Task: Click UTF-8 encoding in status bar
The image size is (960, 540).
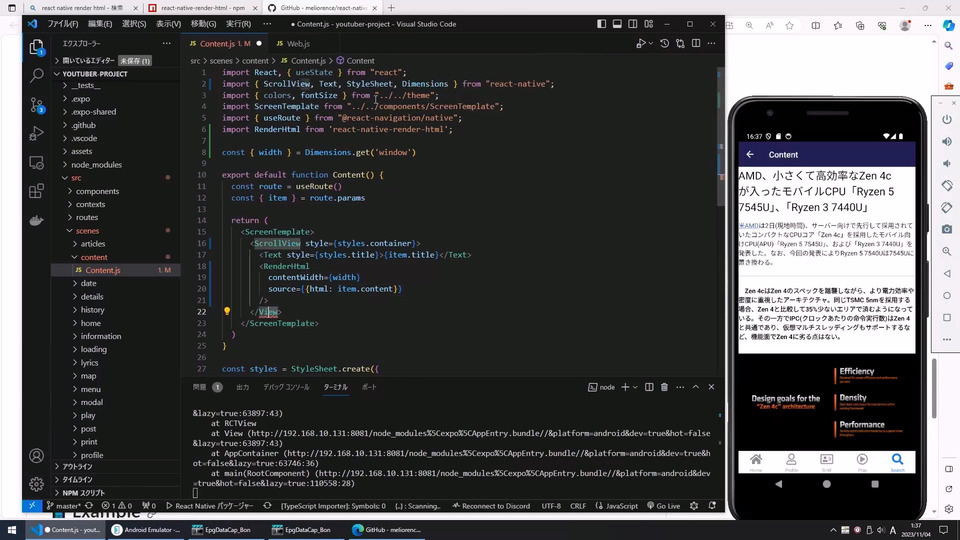Action: coord(551,506)
